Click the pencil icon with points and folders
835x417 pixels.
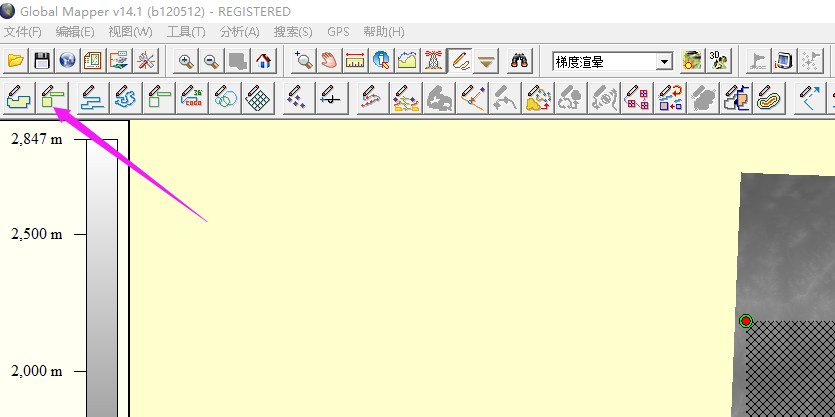coord(406,97)
